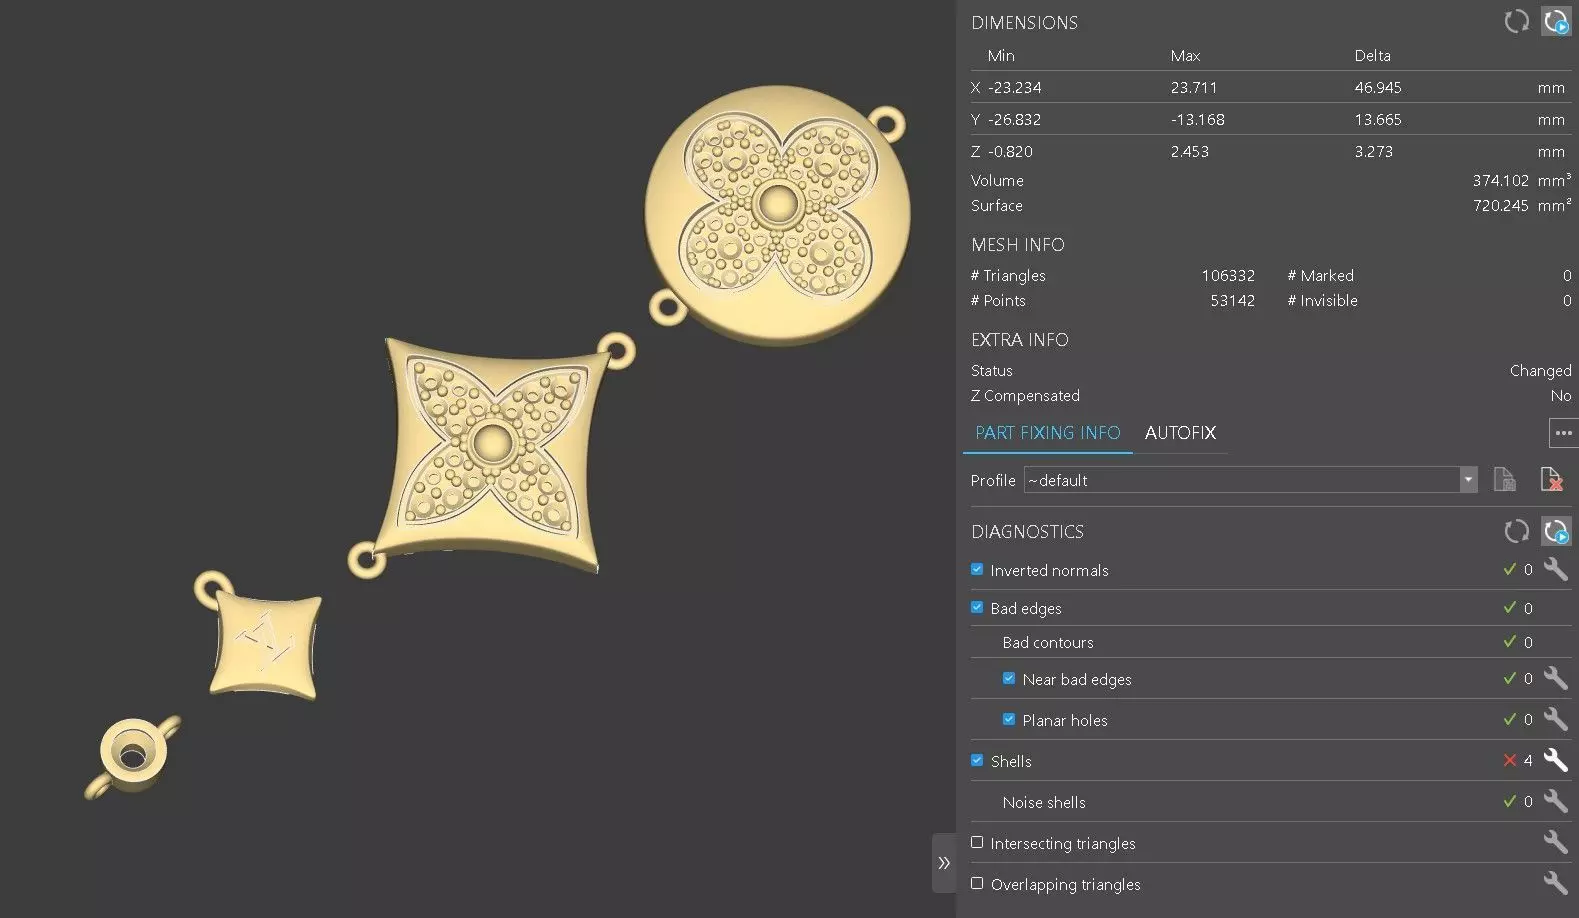Click the Z Delta value 3.273
The height and width of the screenshot is (918, 1579).
[x=1374, y=152]
